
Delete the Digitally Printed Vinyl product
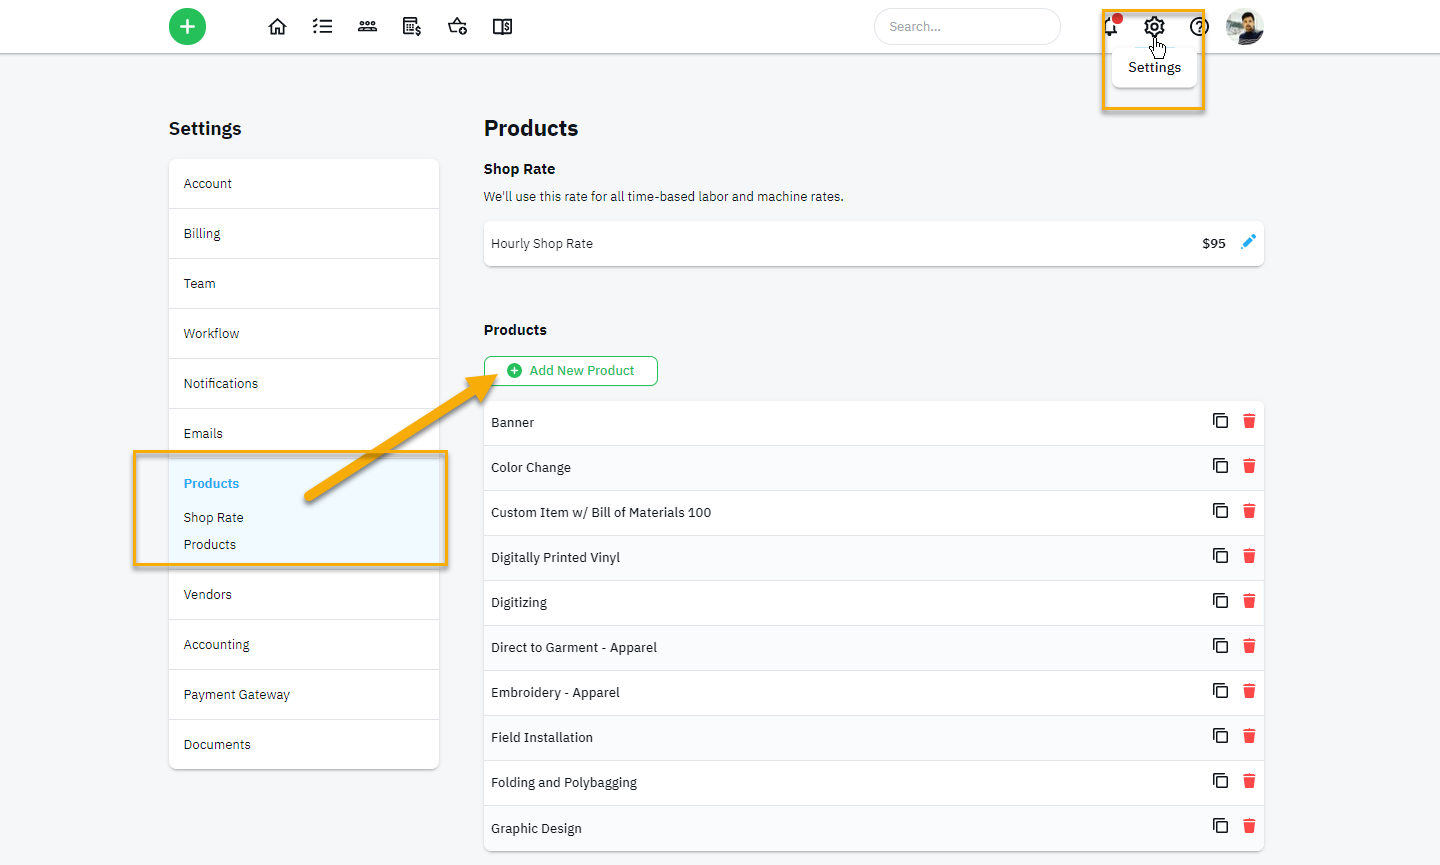(x=1249, y=556)
